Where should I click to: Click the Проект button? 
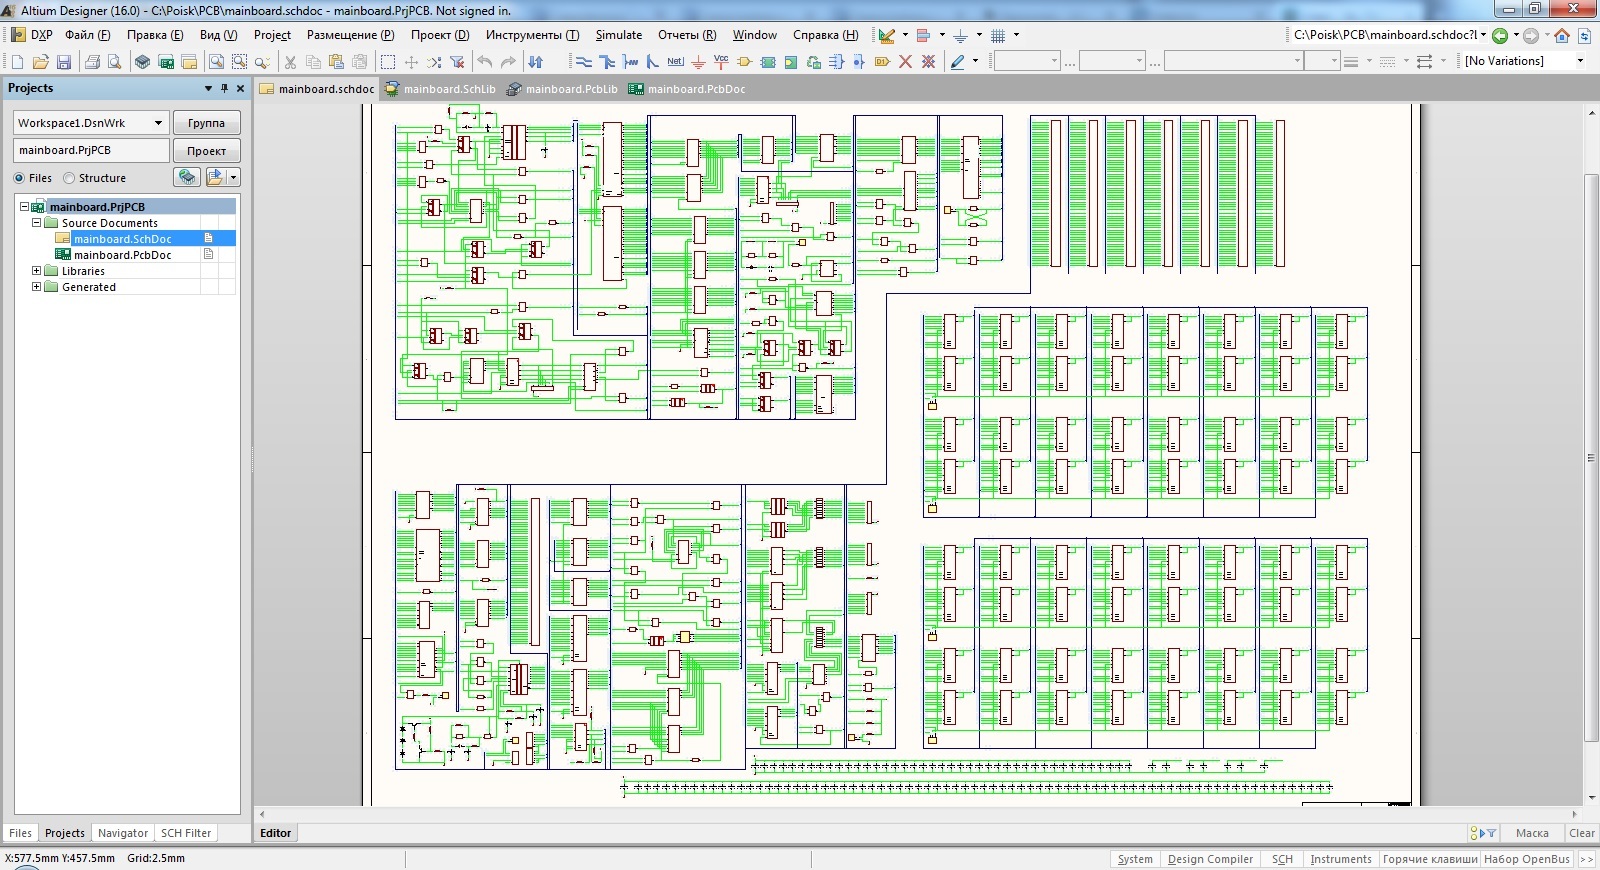pyautogui.click(x=206, y=151)
